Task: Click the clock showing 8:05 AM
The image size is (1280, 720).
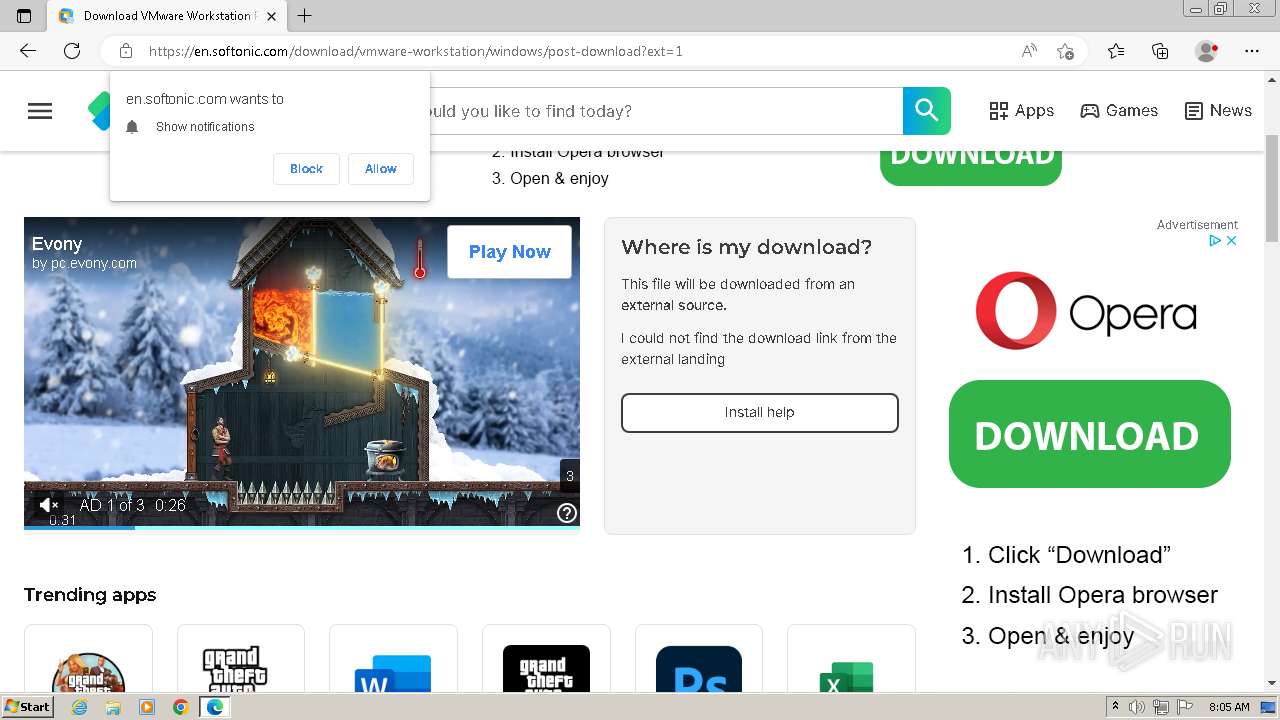Action: coord(1229,707)
